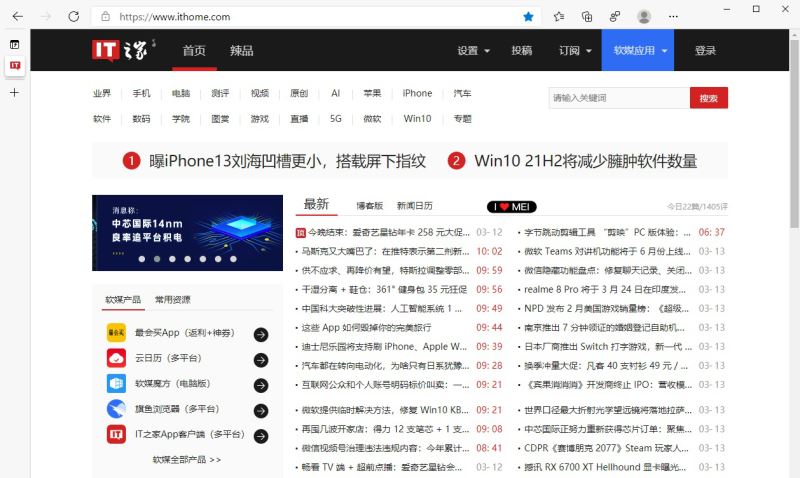800x478 pixels.
Task: Expand the 软媒应用 dropdown
Action: pyautogui.click(x=638, y=50)
